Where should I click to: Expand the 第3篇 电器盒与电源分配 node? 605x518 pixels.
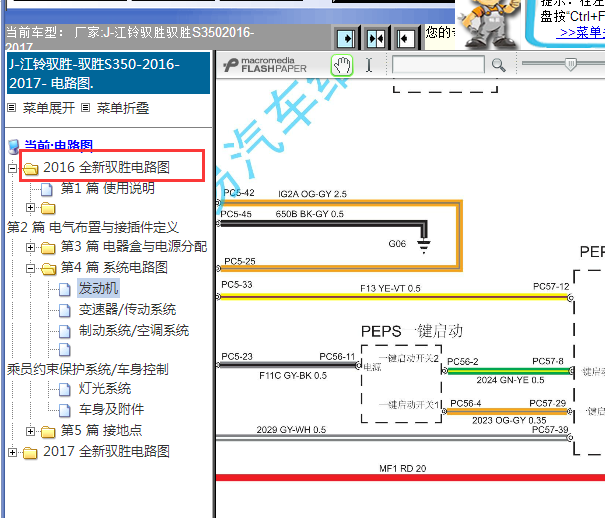pyautogui.click(x=30, y=247)
